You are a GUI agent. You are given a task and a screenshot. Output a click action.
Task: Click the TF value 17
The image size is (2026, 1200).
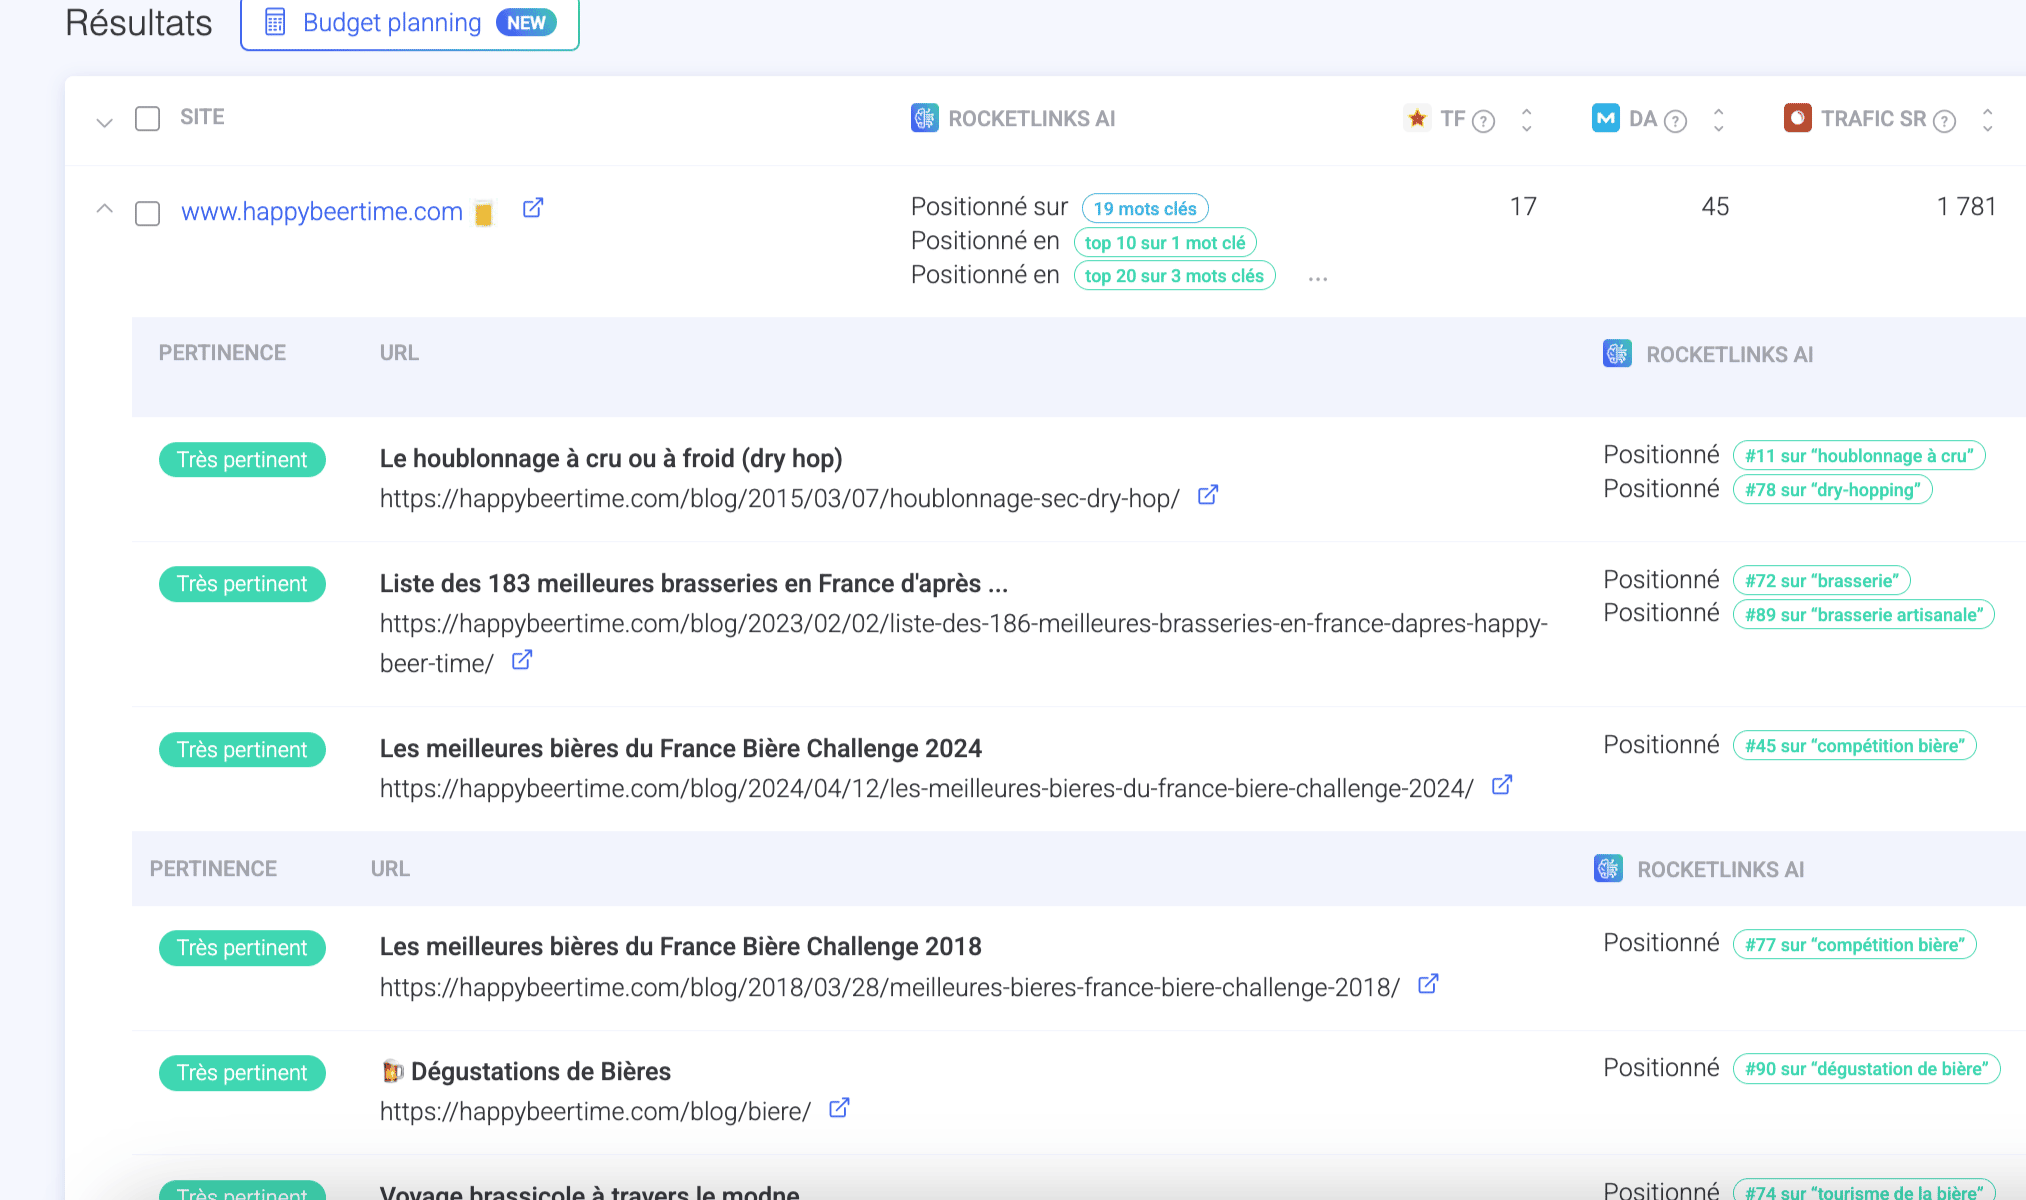point(1523,207)
